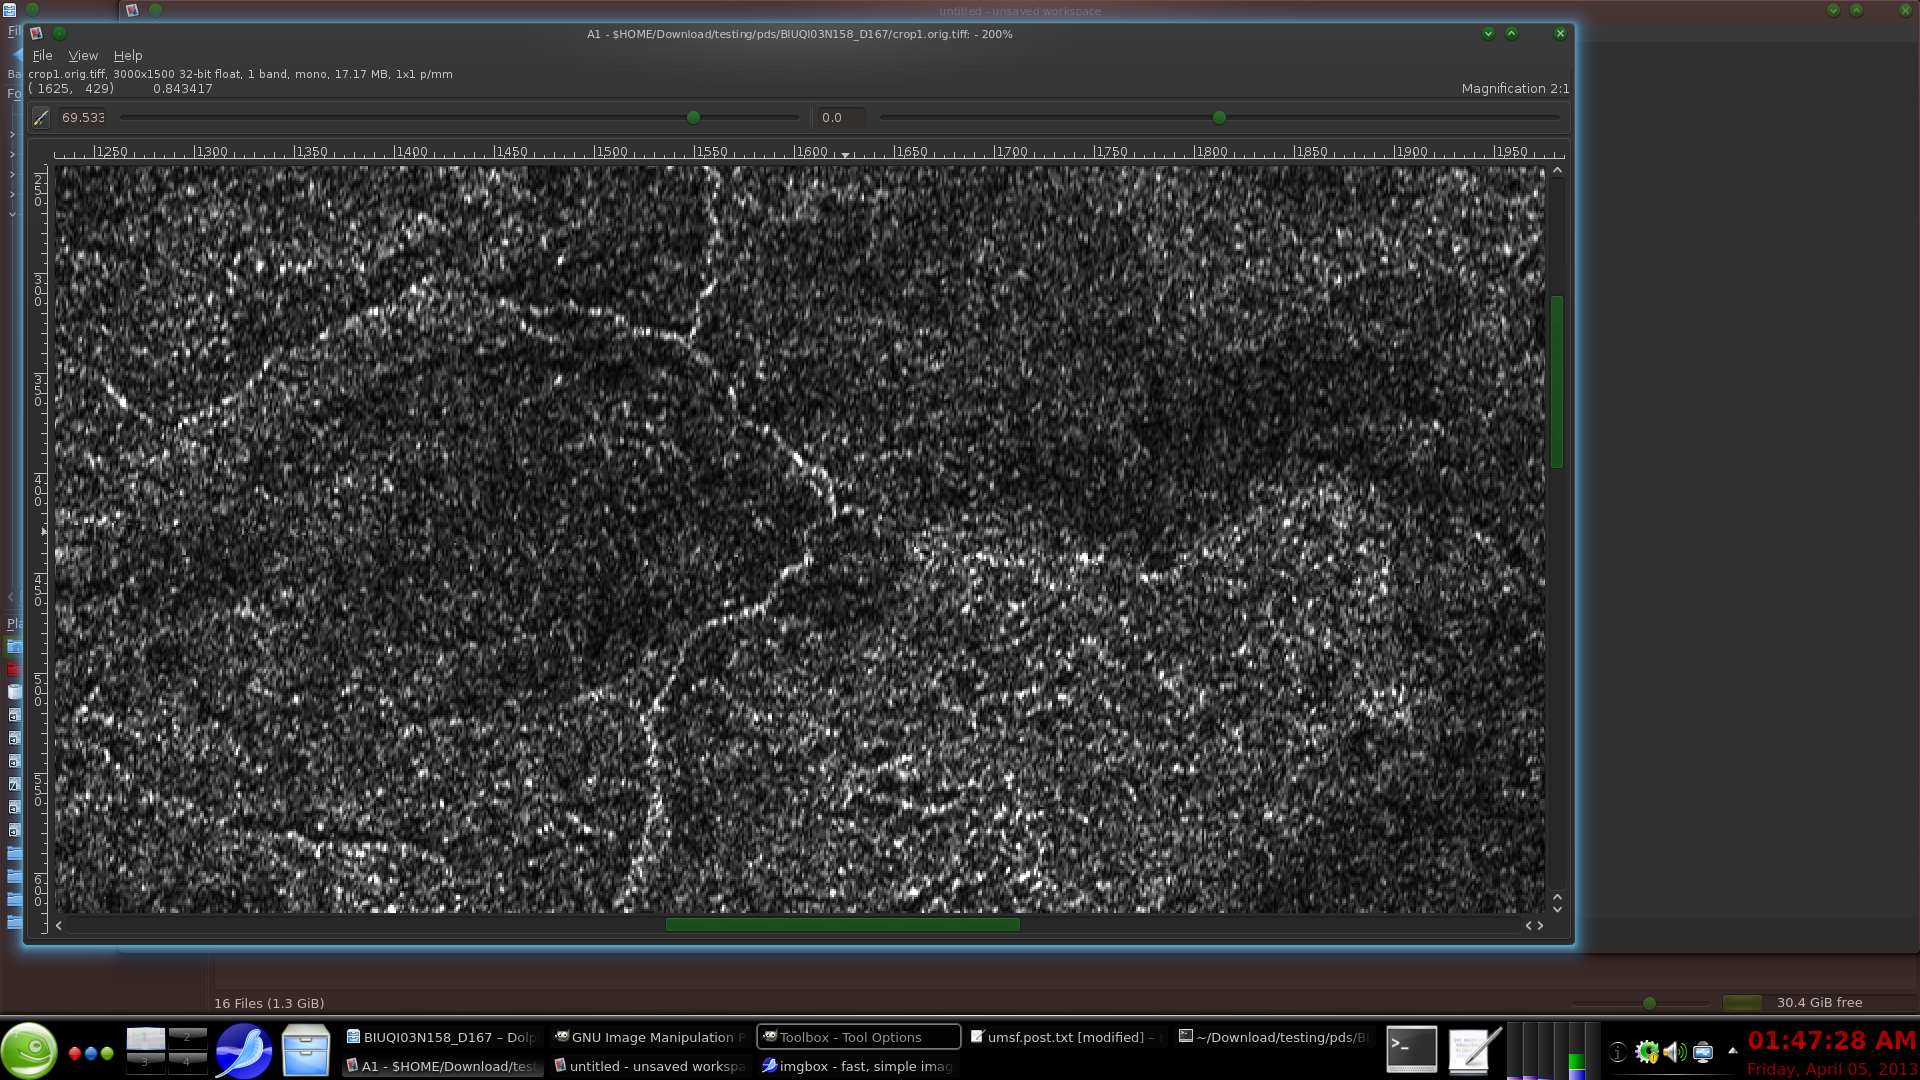Switch to umsf.post.txt [modified] taskbar entry
The height and width of the screenshot is (1080, 1920).
click(1067, 1037)
